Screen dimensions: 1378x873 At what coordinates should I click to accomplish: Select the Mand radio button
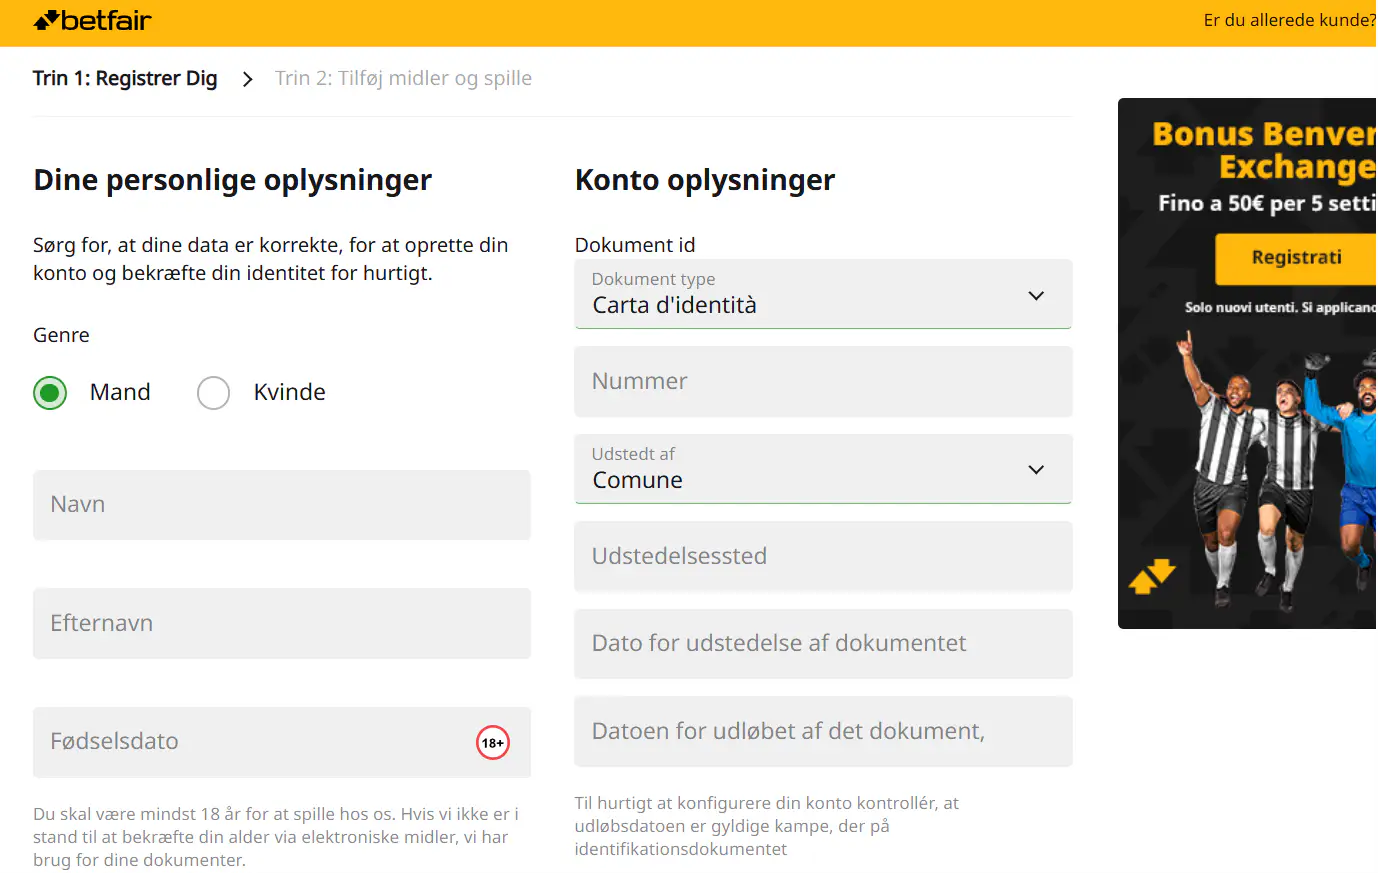[x=50, y=393]
